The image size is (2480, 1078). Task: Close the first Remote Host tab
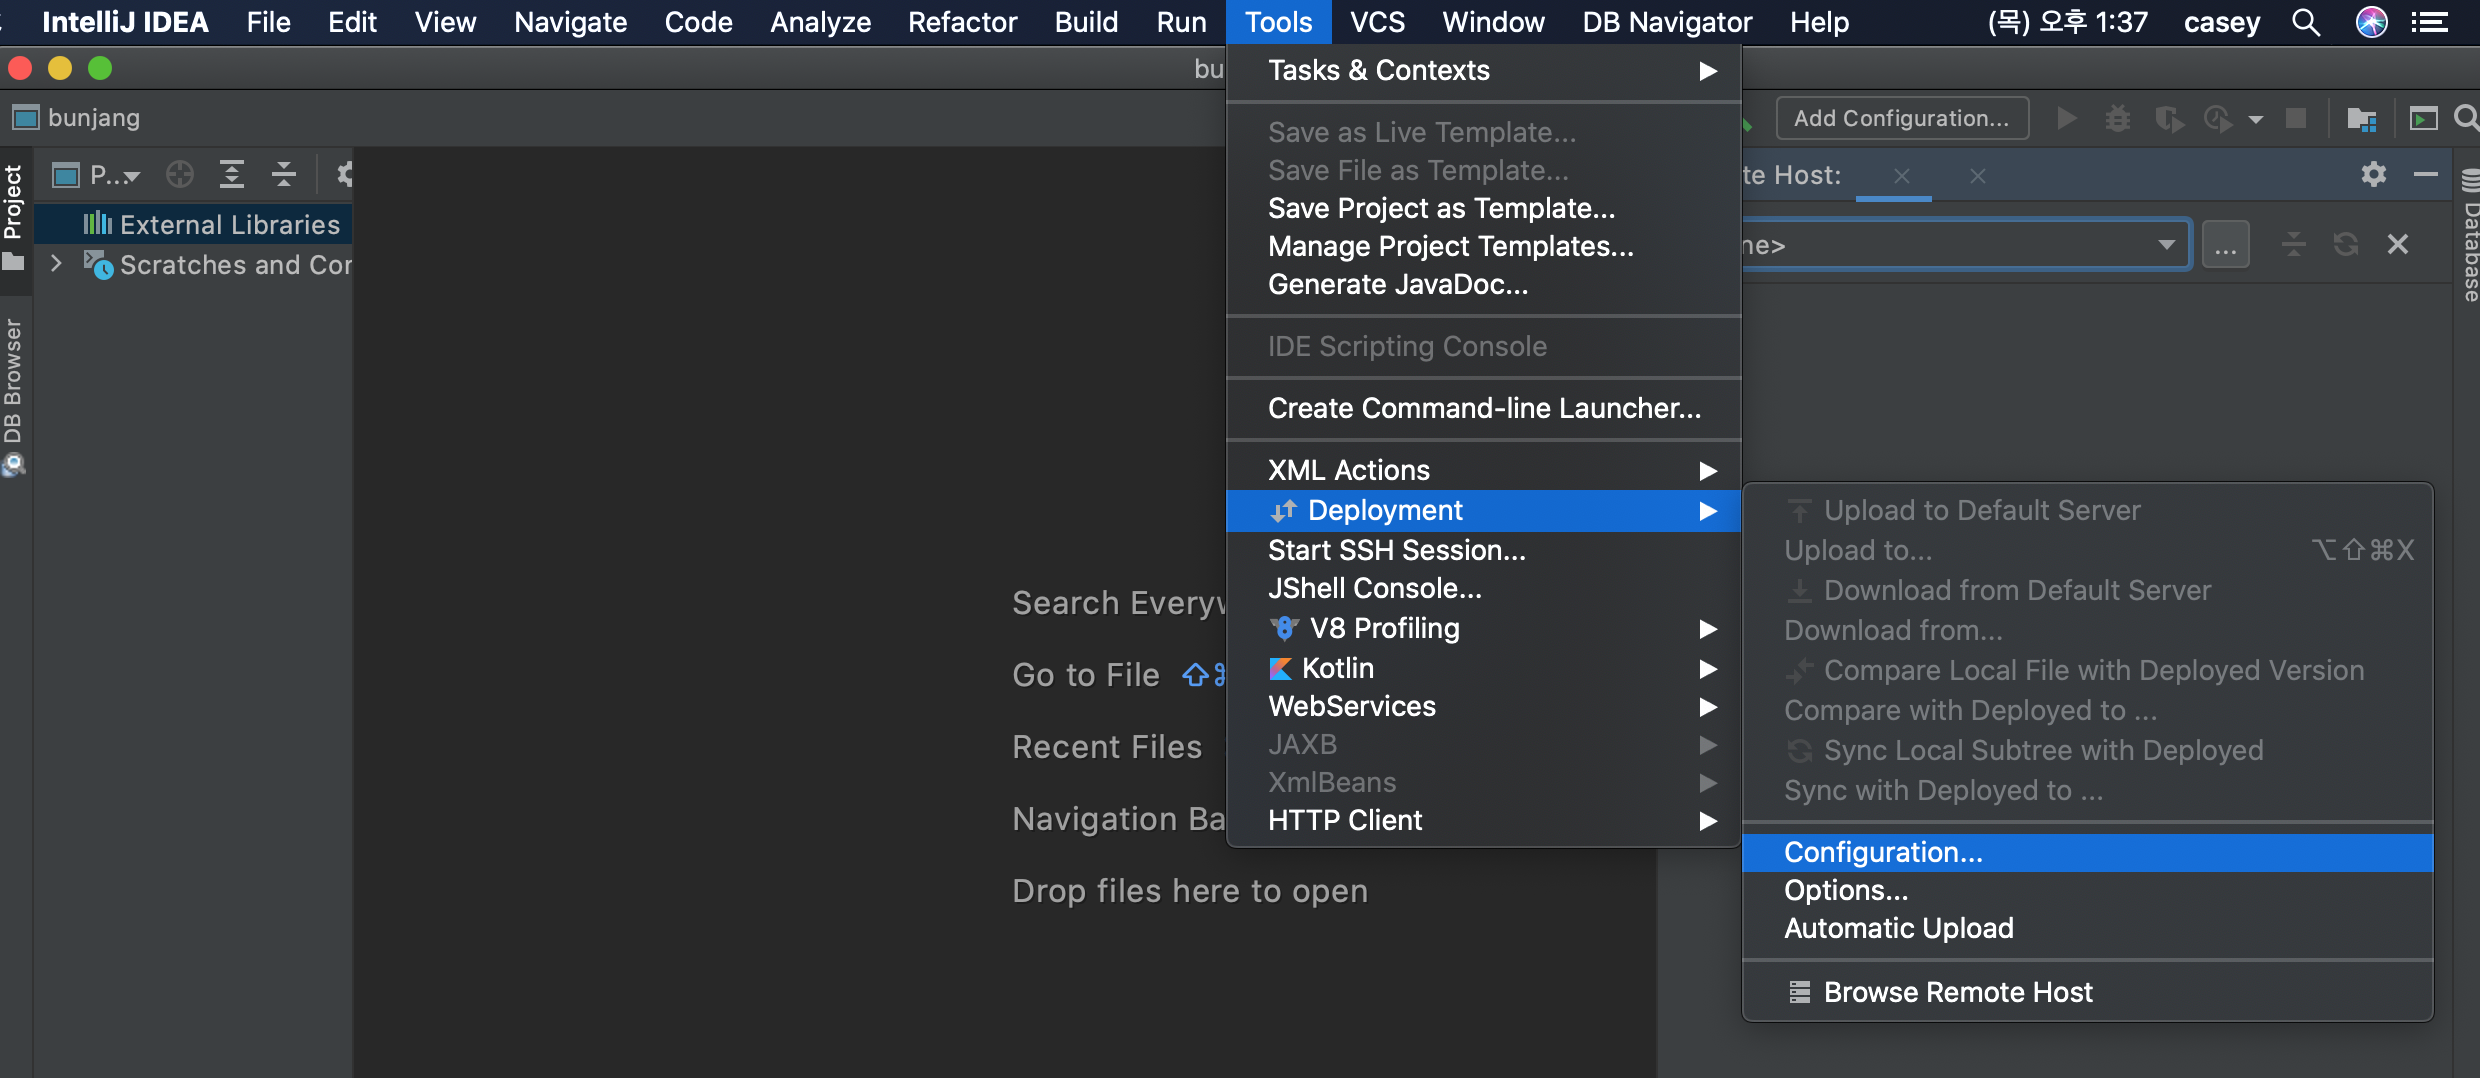coord(1902,176)
